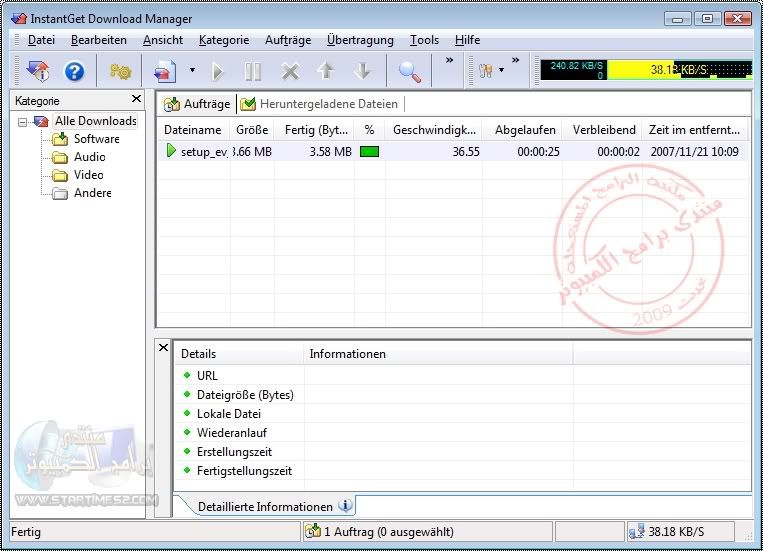This screenshot has width=763, height=551.
Task: Click the Details column header
Action: coord(239,354)
